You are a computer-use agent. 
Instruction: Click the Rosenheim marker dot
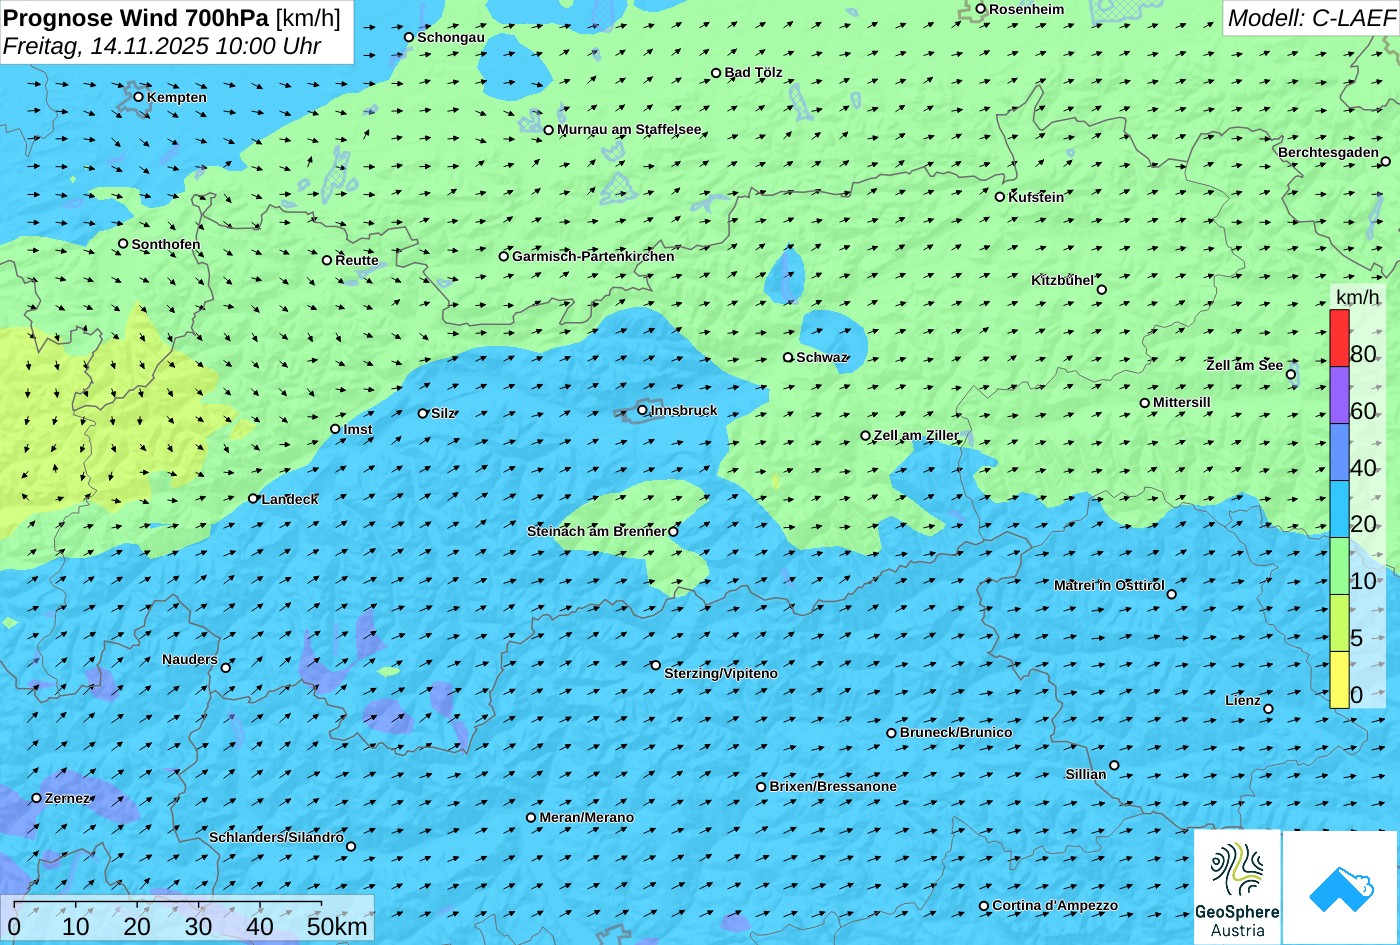pyautogui.click(x=981, y=9)
